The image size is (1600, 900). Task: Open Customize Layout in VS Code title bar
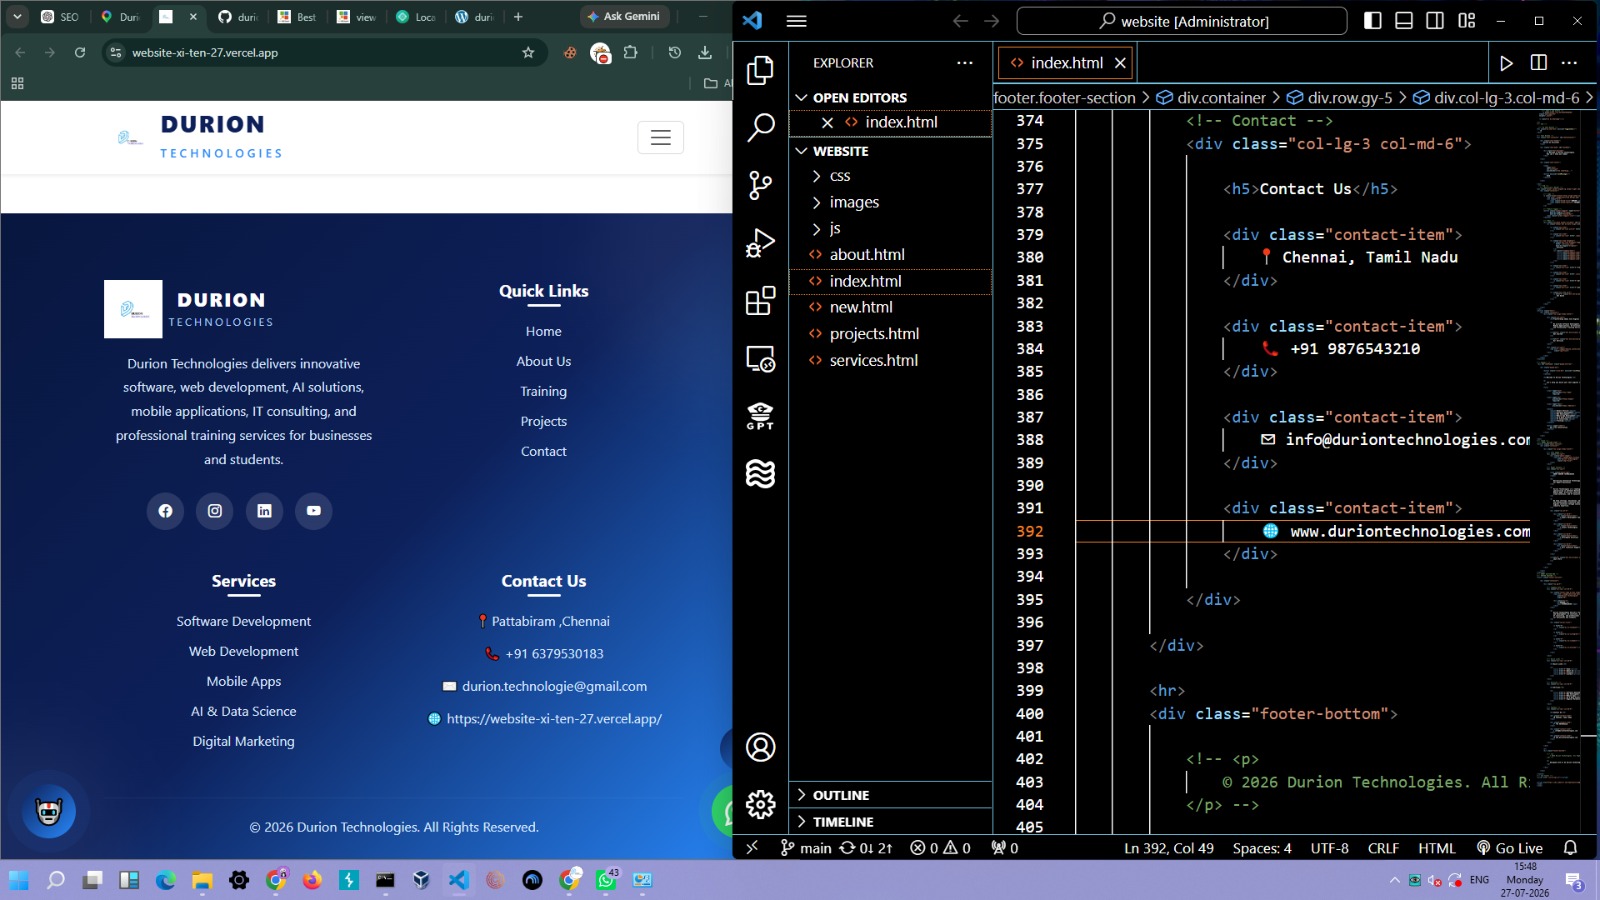(x=1467, y=21)
